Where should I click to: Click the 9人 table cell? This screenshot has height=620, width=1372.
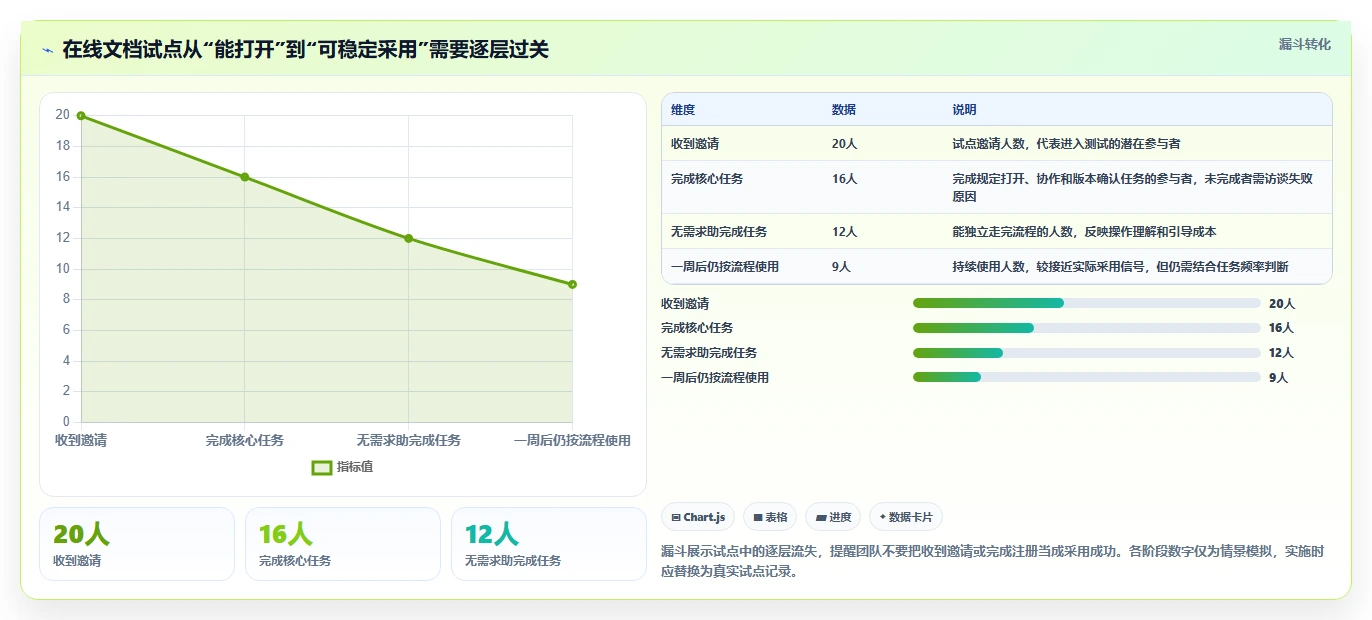[841, 267]
